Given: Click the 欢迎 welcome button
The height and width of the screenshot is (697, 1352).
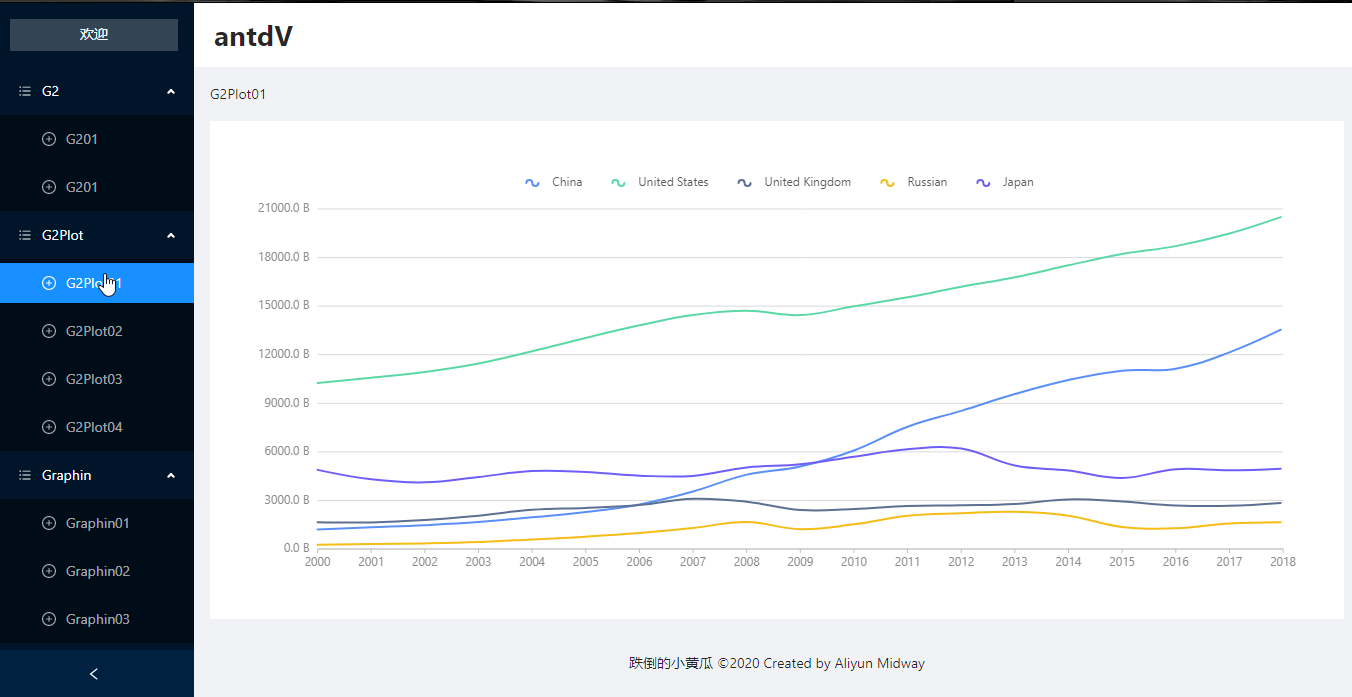Looking at the screenshot, I should point(94,34).
